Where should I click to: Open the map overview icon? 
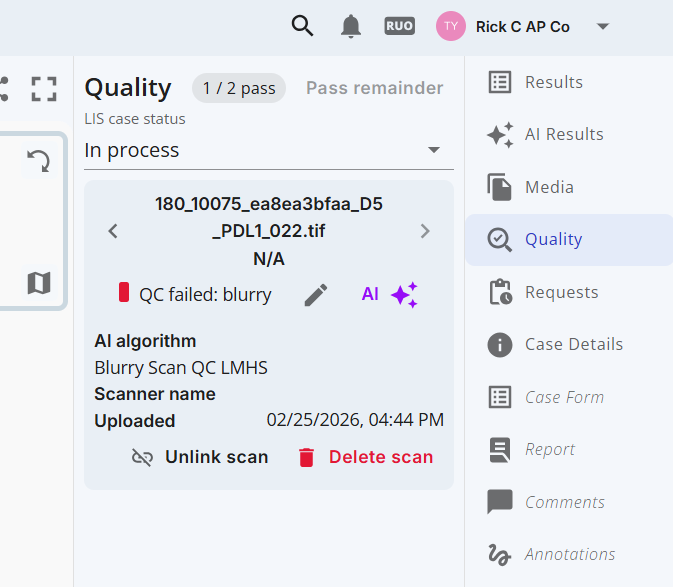pyautogui.click(x=38, y=284)
